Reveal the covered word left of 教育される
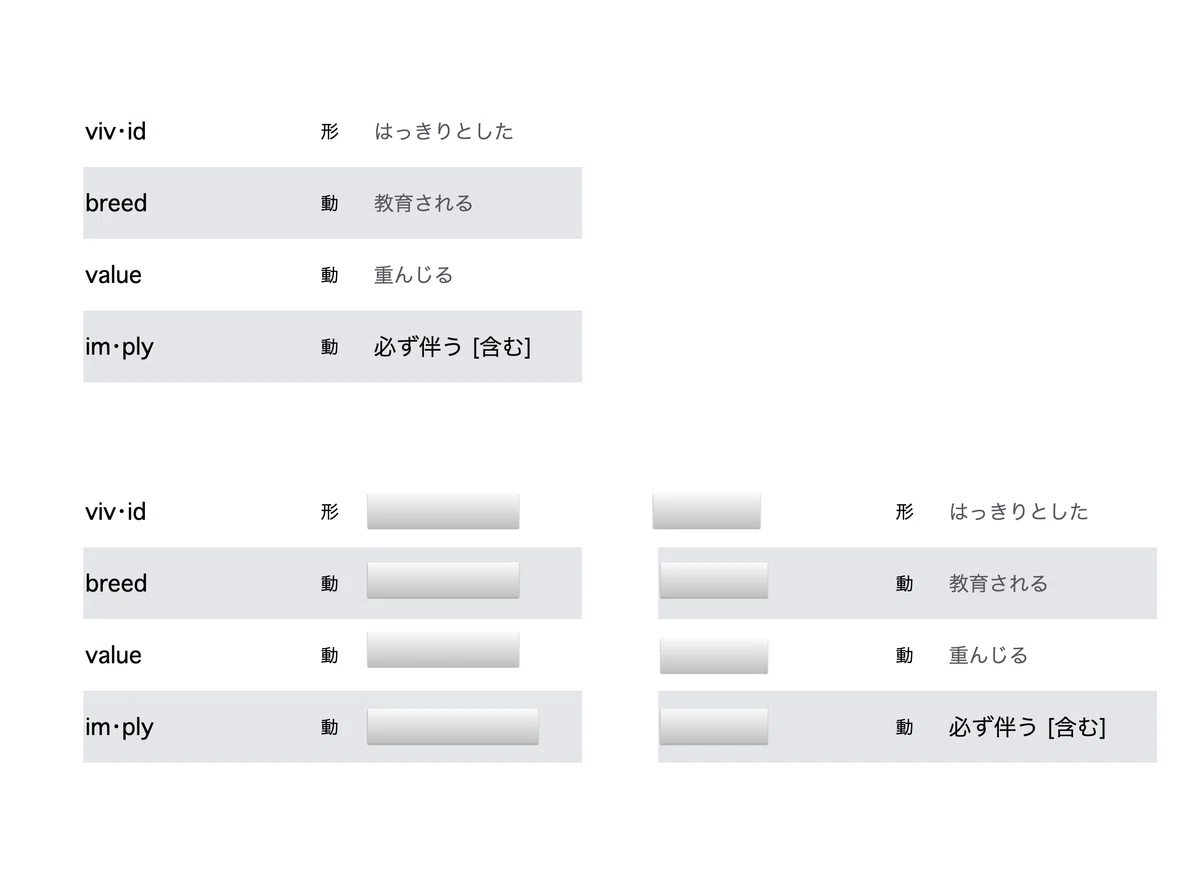Viewport: 1200px width, 880px height. pyautogui.click(x=714, y=581)
